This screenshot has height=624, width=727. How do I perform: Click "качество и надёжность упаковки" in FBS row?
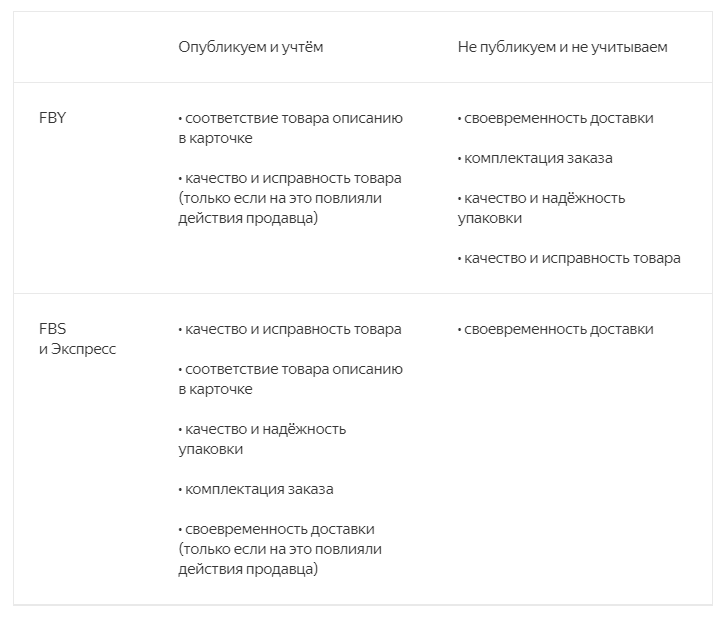pyautogui.click(x=262, y=429)
